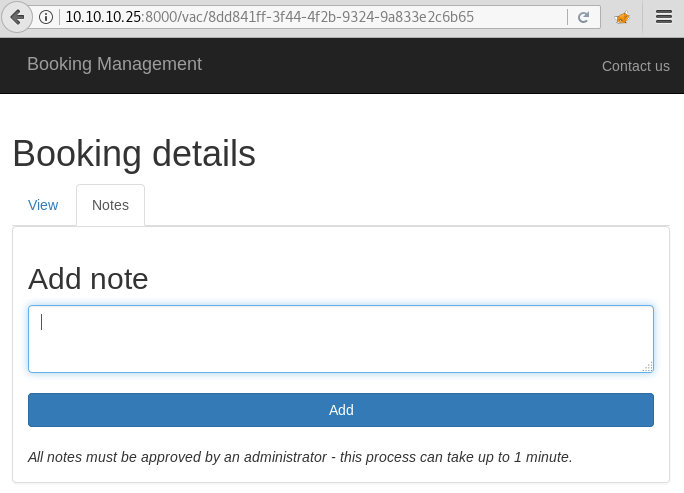Follow the Contact us link
Image resolution: width=684 pixels, height=493 pixels.
click(635, 66)
